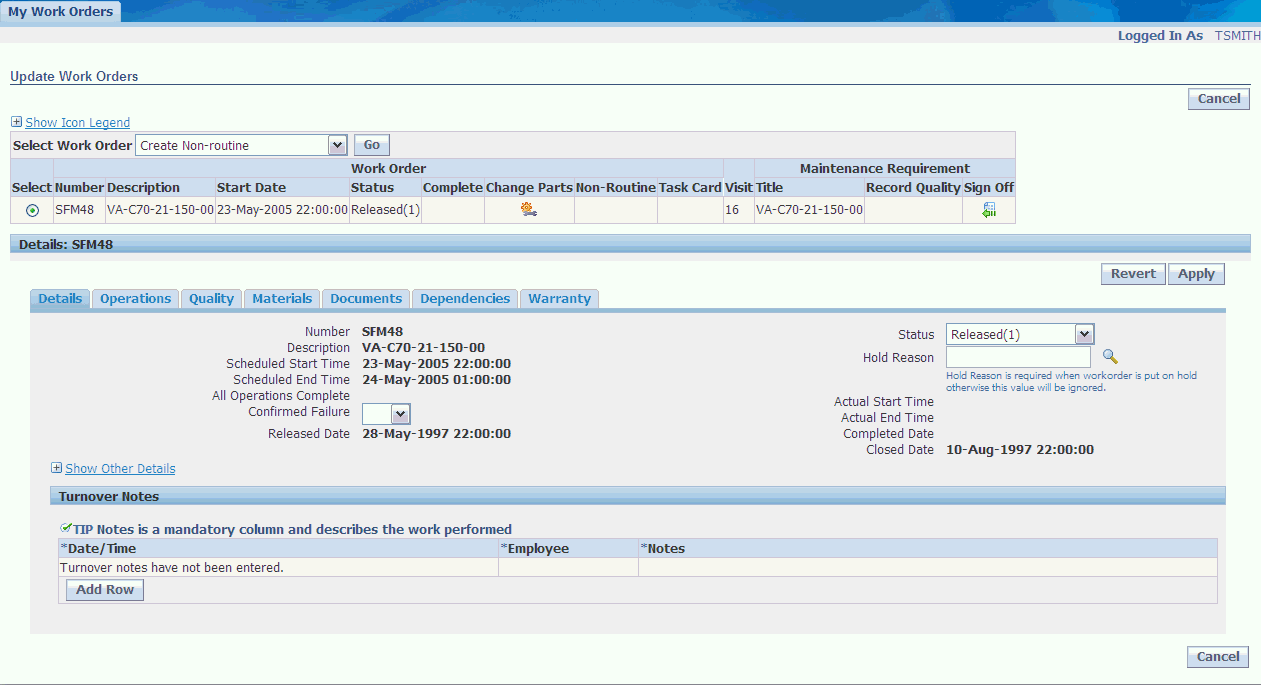Click the Record Quality column header
The width and height of the screenshot is (1261, 685).
point(913,187)
